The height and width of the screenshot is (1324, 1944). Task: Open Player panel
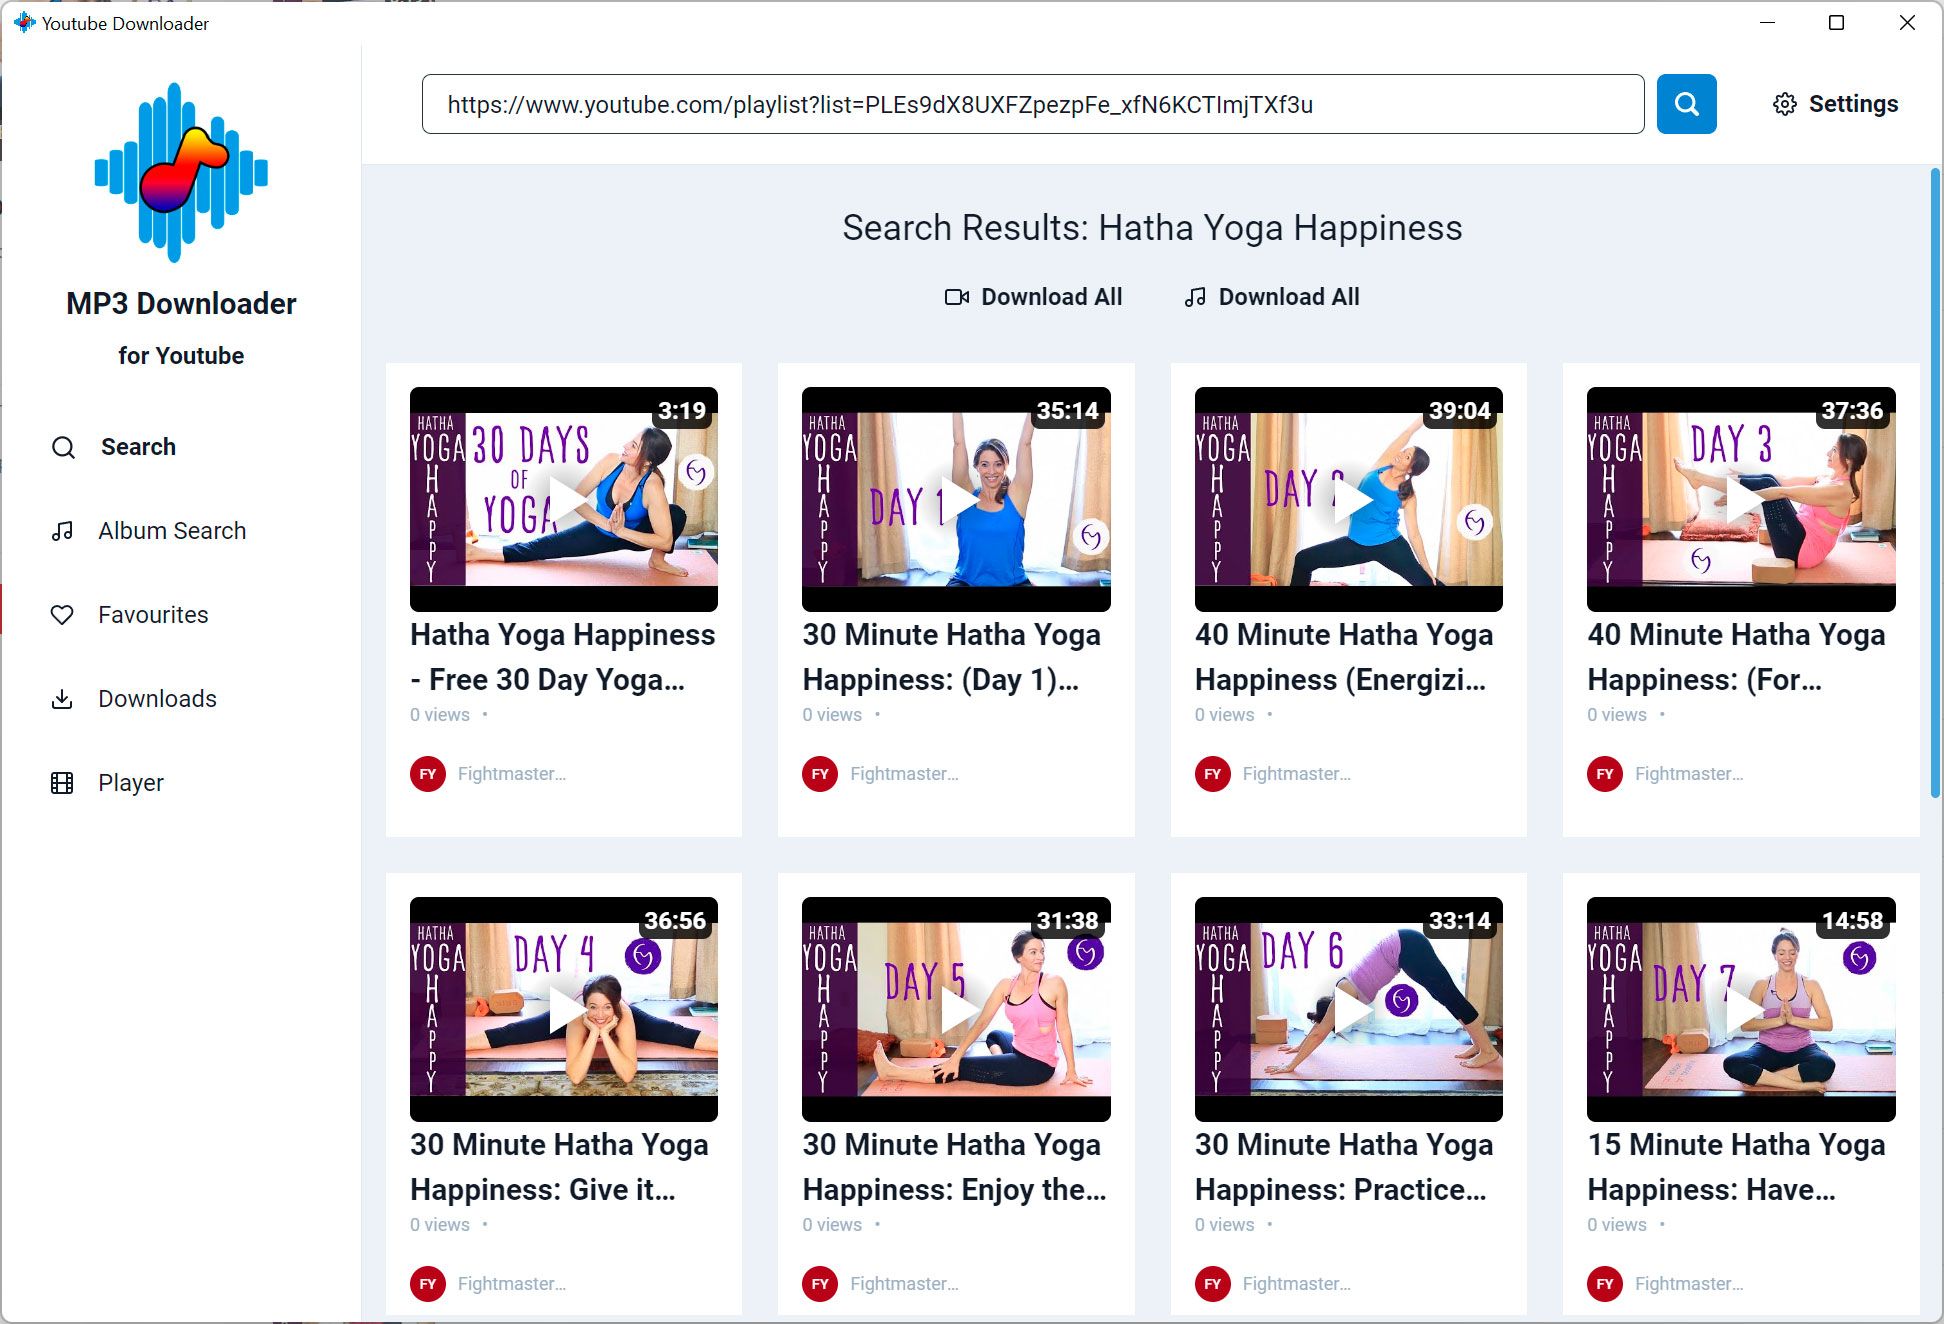coord(131,783)
